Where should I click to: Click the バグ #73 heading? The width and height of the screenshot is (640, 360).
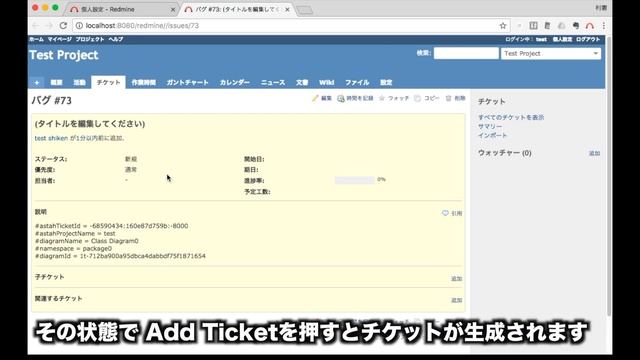tap(51, 100)
